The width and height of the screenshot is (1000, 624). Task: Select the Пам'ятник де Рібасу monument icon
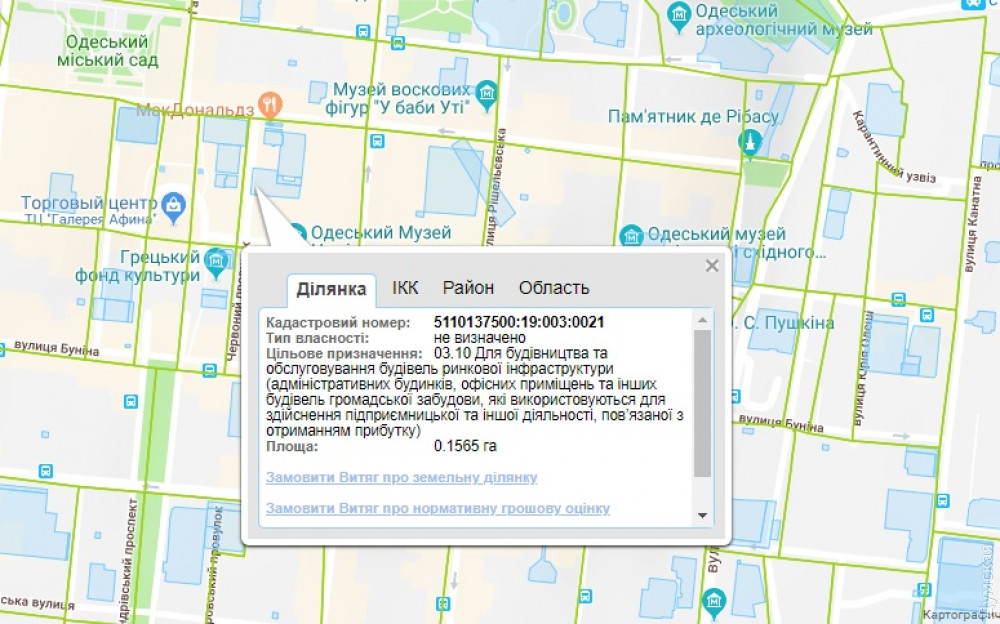747,144
